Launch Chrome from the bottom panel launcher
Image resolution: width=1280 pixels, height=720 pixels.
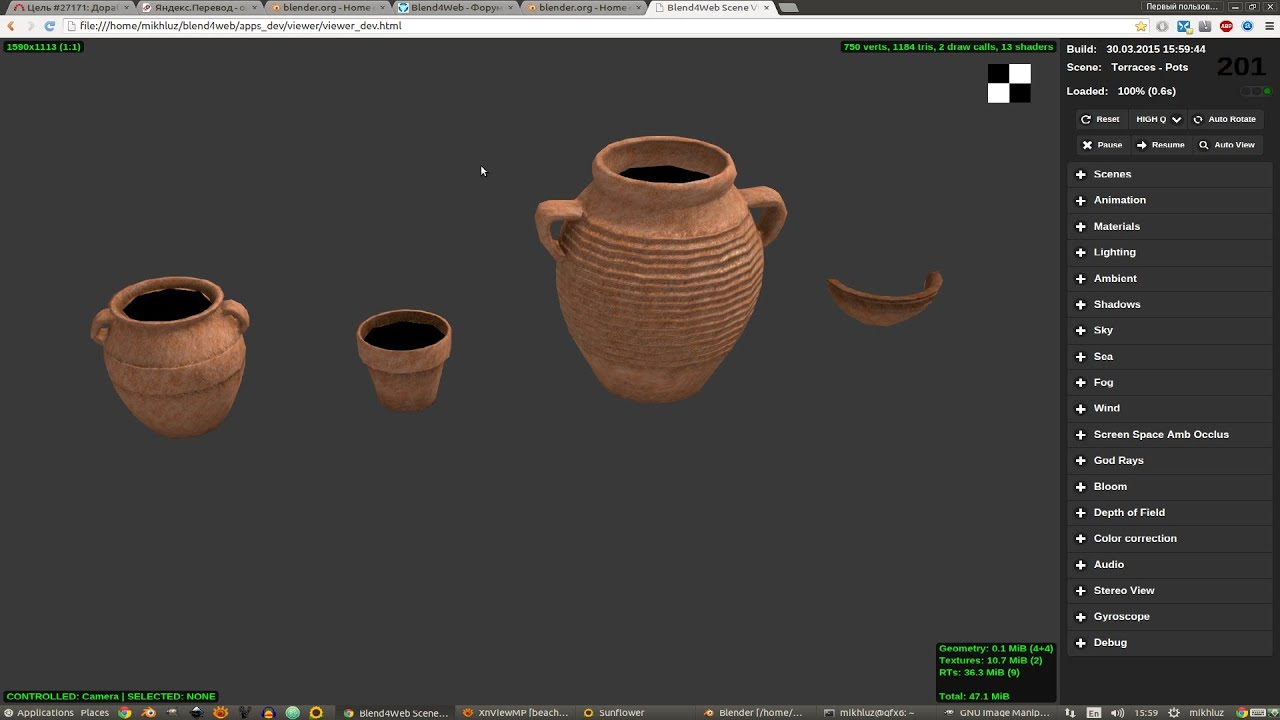125,713
